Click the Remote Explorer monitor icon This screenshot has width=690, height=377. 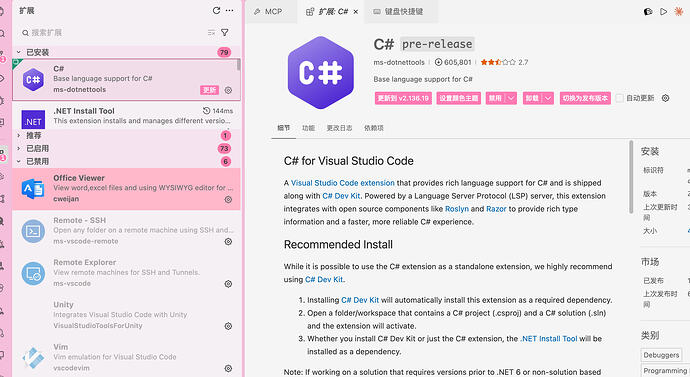(x=33, y=274)
